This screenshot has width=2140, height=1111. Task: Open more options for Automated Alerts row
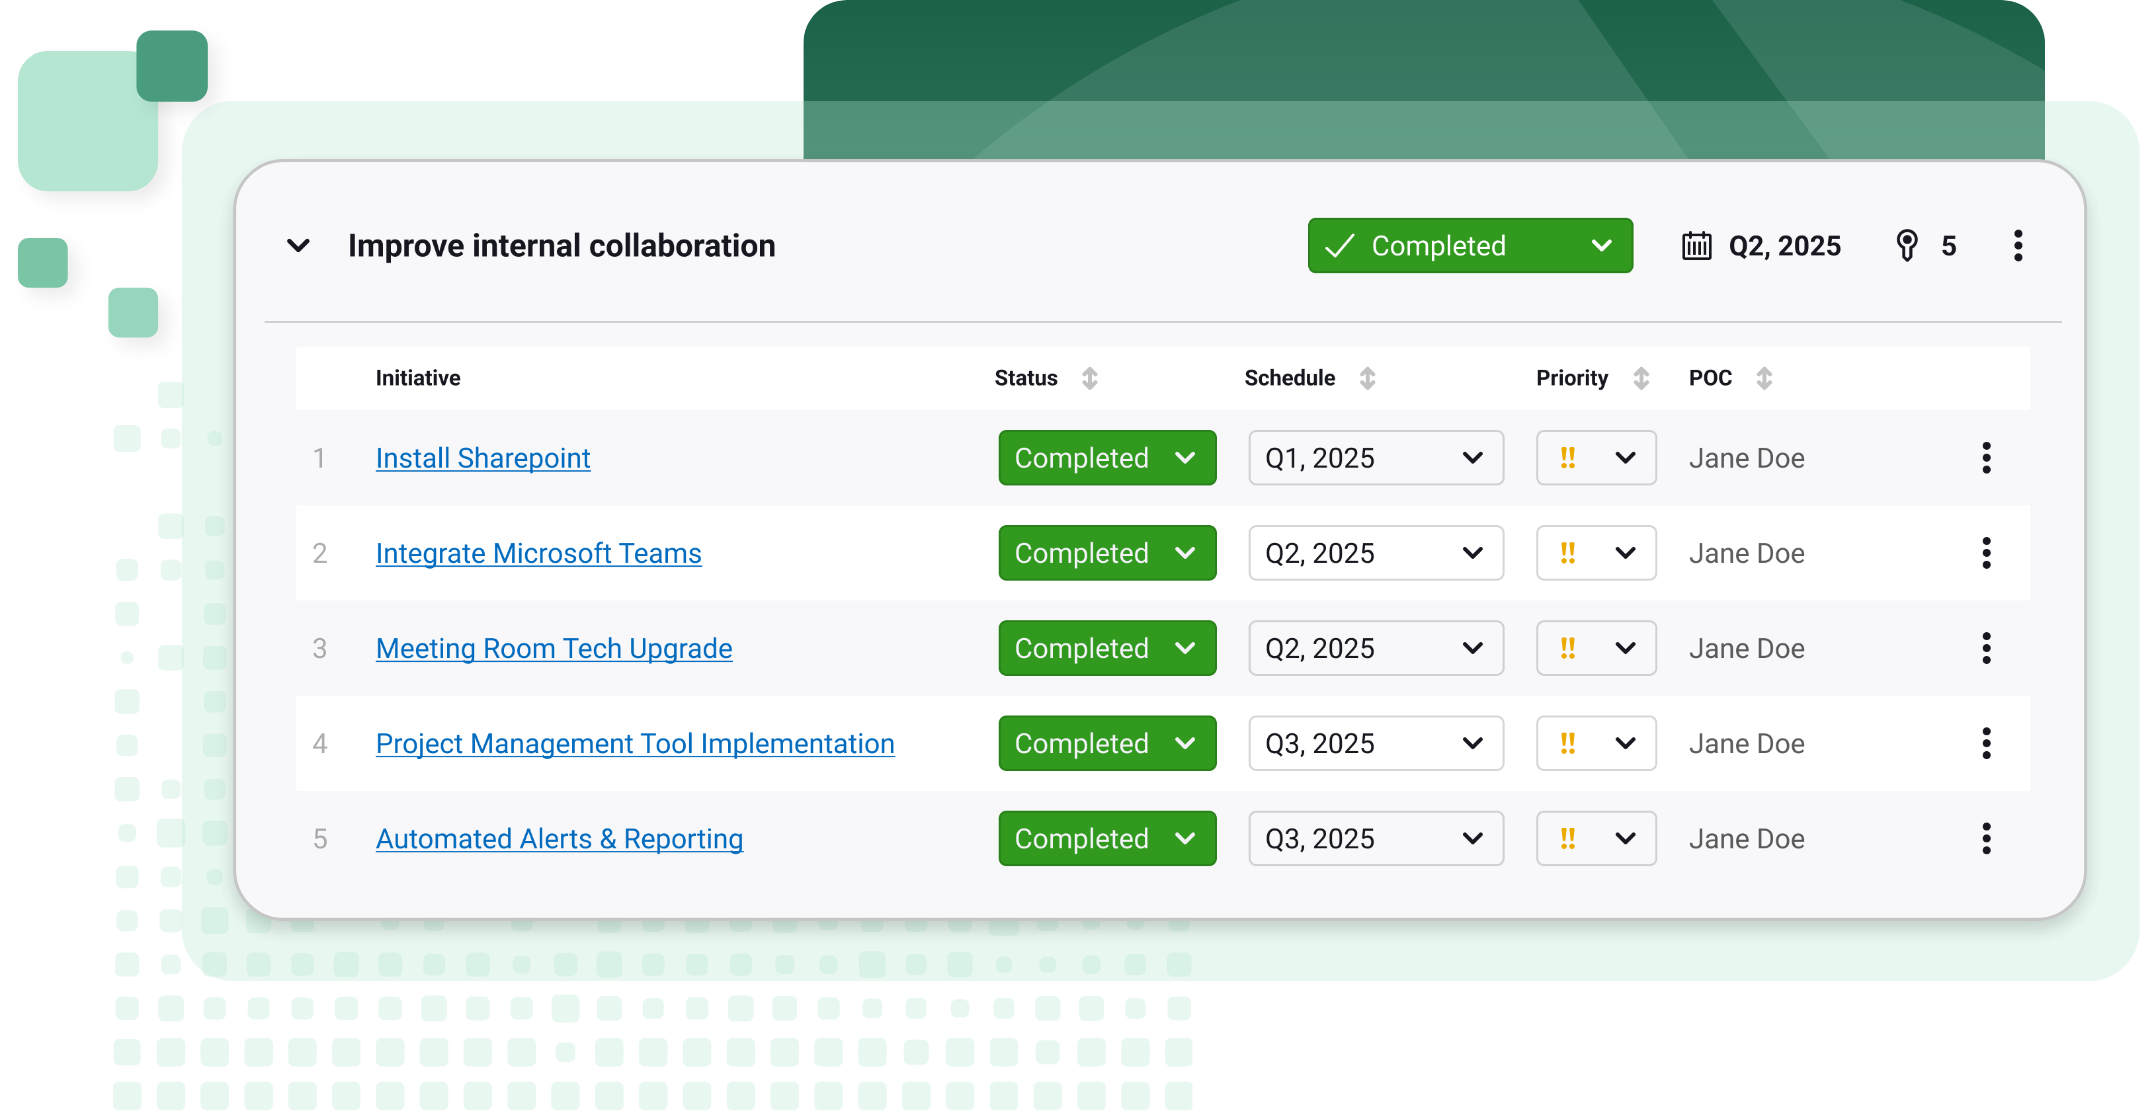coord(1986,838)
